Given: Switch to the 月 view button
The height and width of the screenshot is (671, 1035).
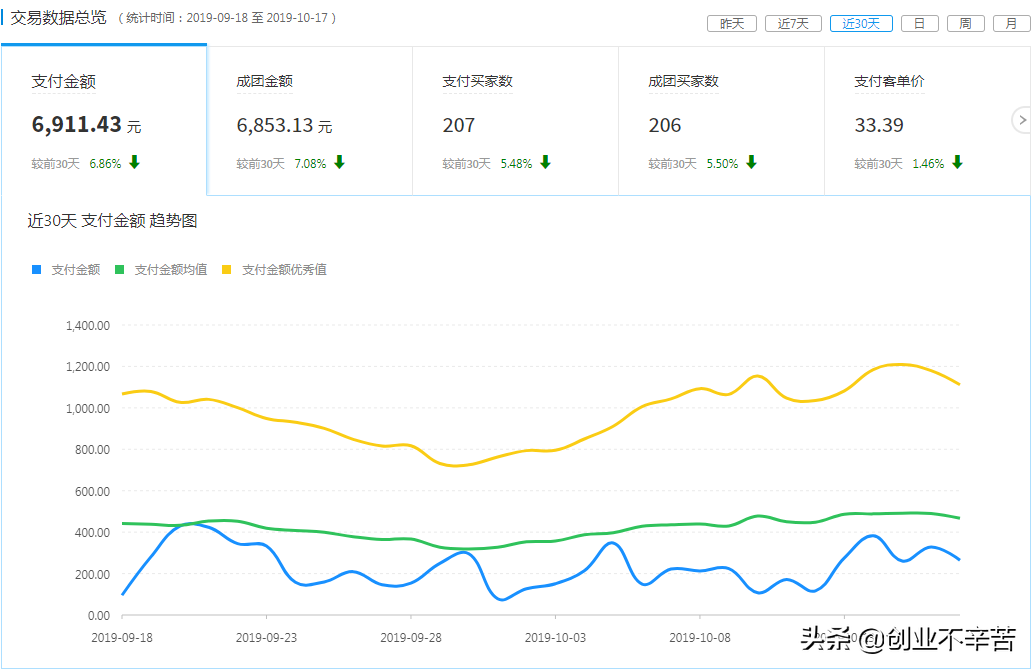Looking at the screenshot, I should click(1011, 24).
